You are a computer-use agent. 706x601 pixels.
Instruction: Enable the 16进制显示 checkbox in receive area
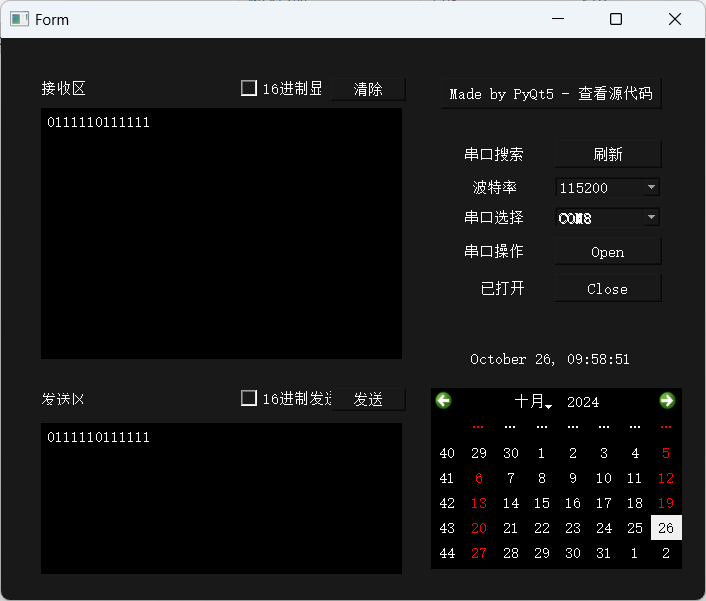pyautogui.click(x=249, y=88)
